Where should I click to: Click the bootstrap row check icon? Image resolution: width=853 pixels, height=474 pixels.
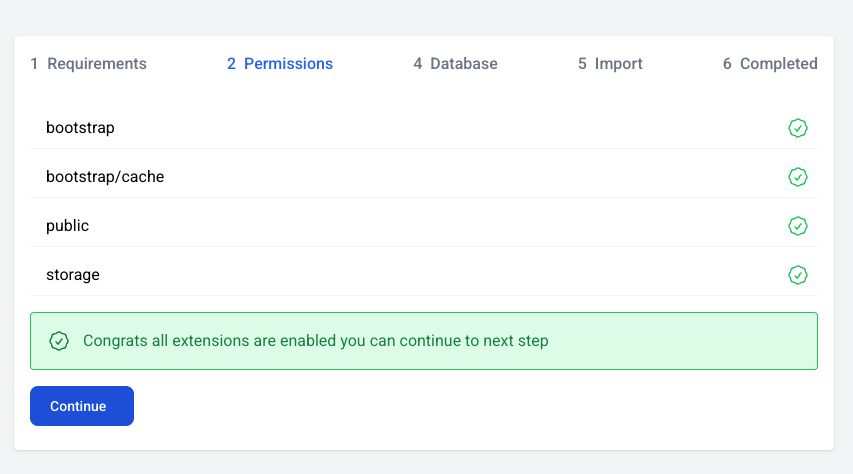pyautogui.click(x=798, y=128)
